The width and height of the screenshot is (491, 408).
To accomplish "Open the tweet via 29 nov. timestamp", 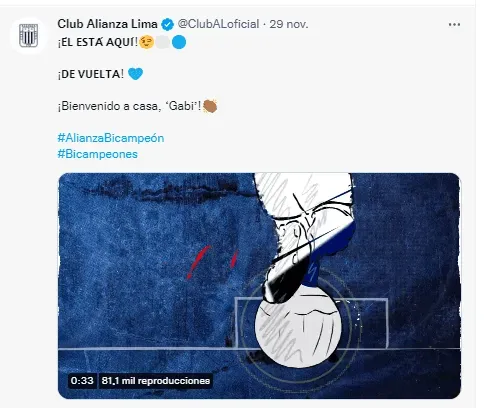I will tap(289, 24).
